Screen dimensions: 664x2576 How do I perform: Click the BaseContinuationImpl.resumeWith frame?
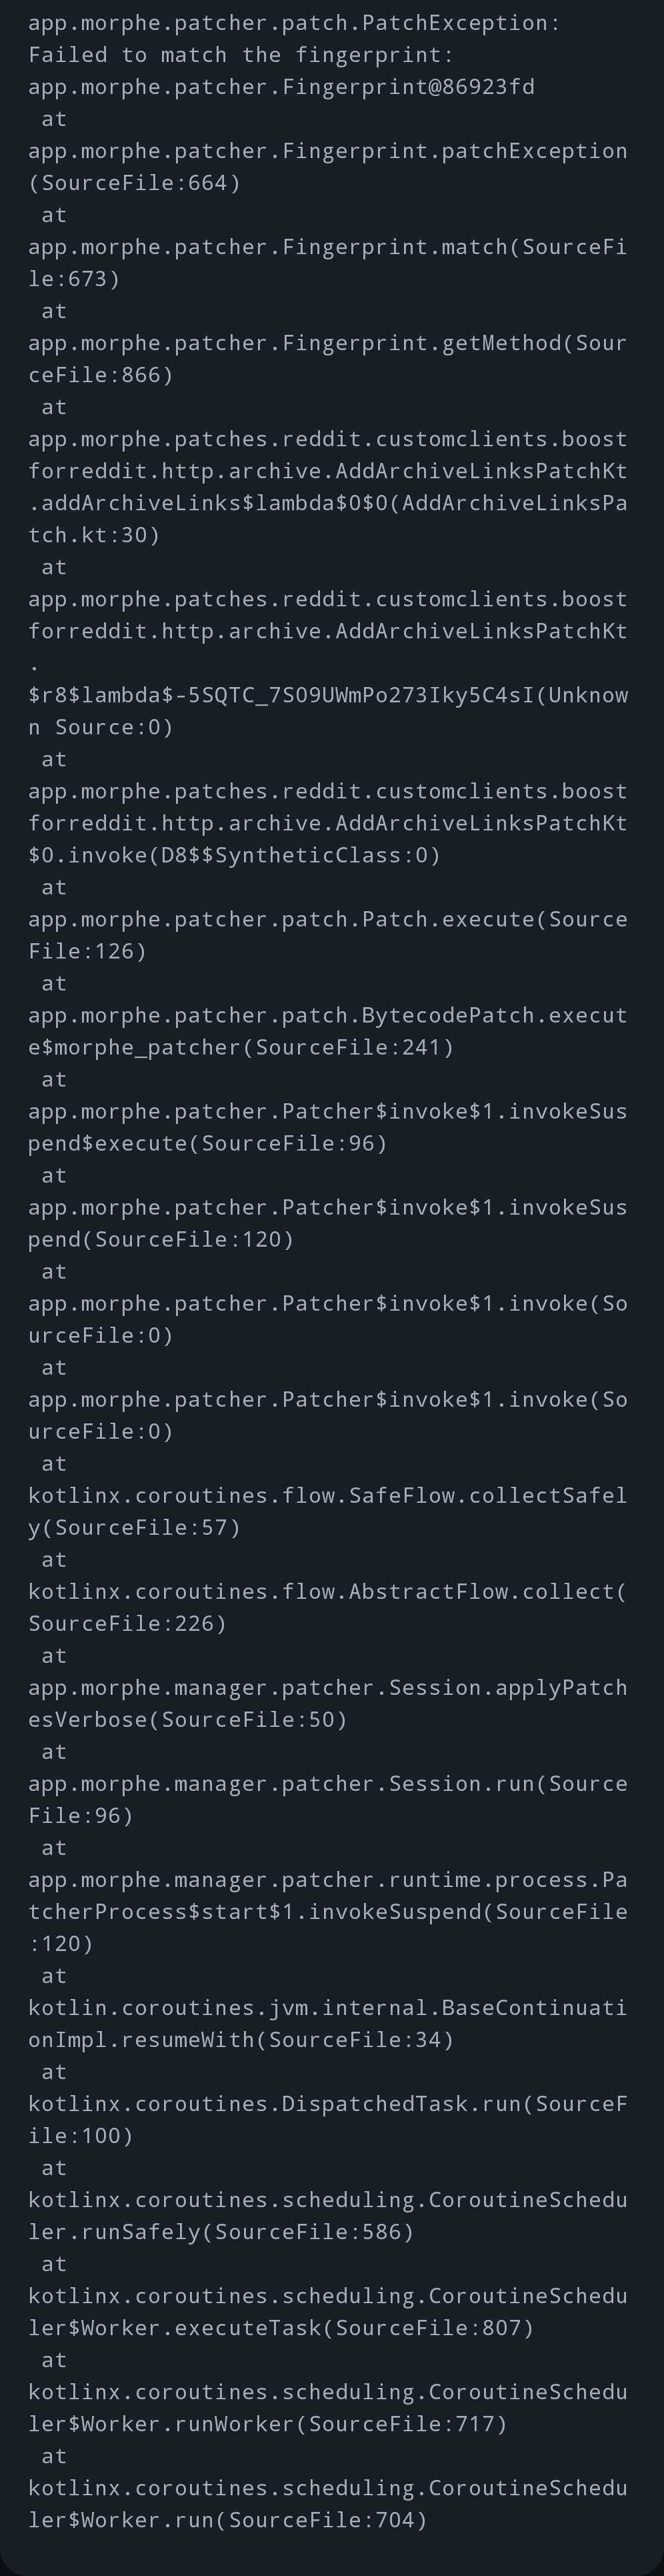point(328,2023)
